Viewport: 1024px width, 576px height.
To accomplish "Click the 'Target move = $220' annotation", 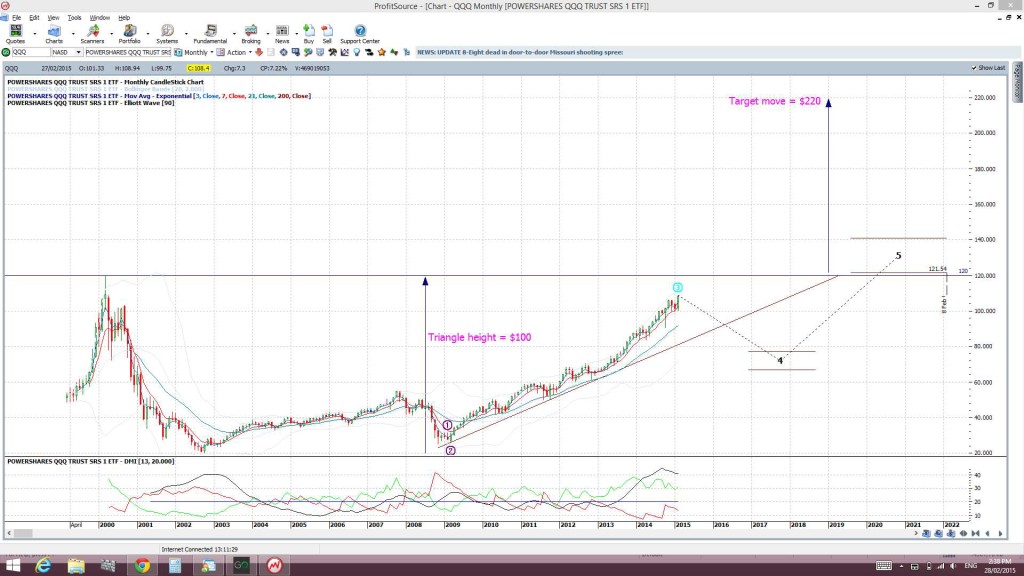I will coord(775,101).
